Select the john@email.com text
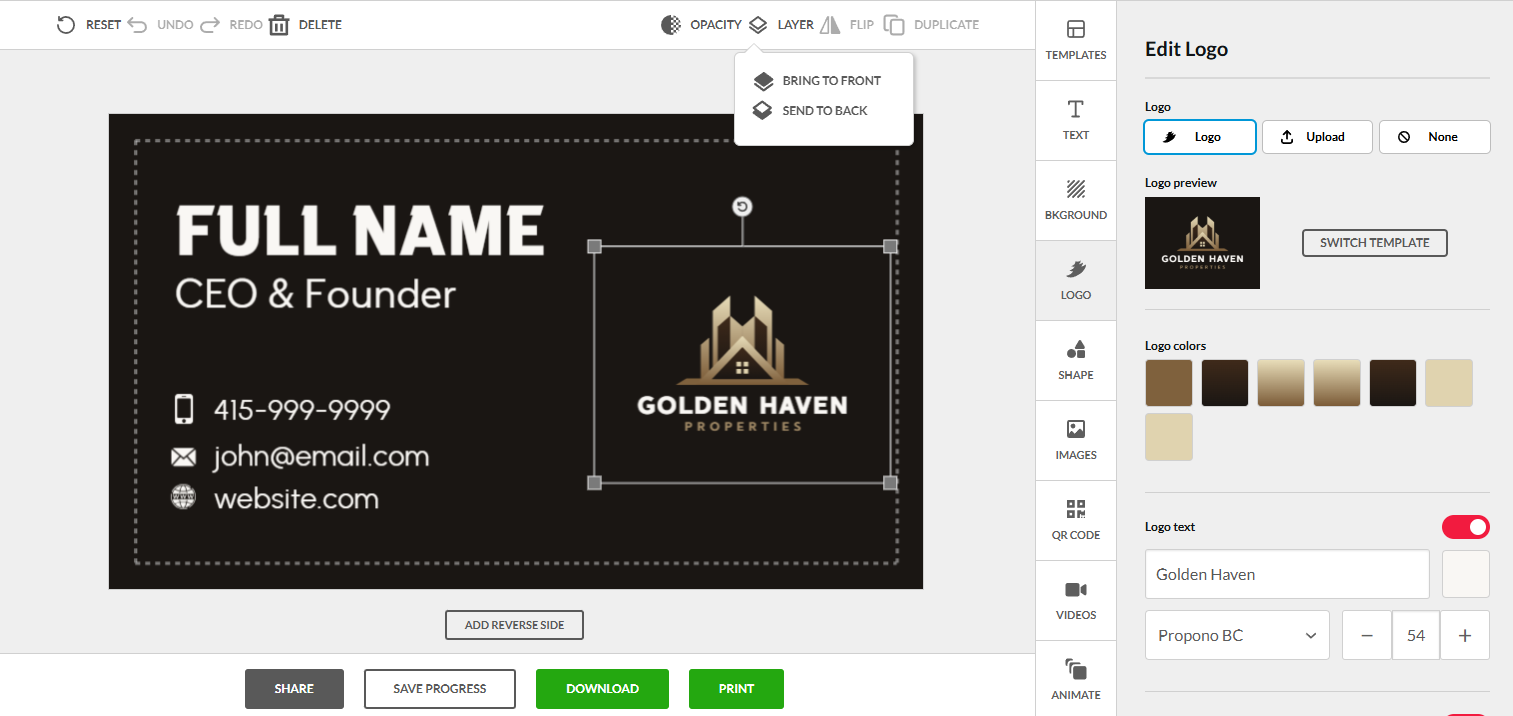The width and height of the screenshot is (1513, 716). [321, 457]
